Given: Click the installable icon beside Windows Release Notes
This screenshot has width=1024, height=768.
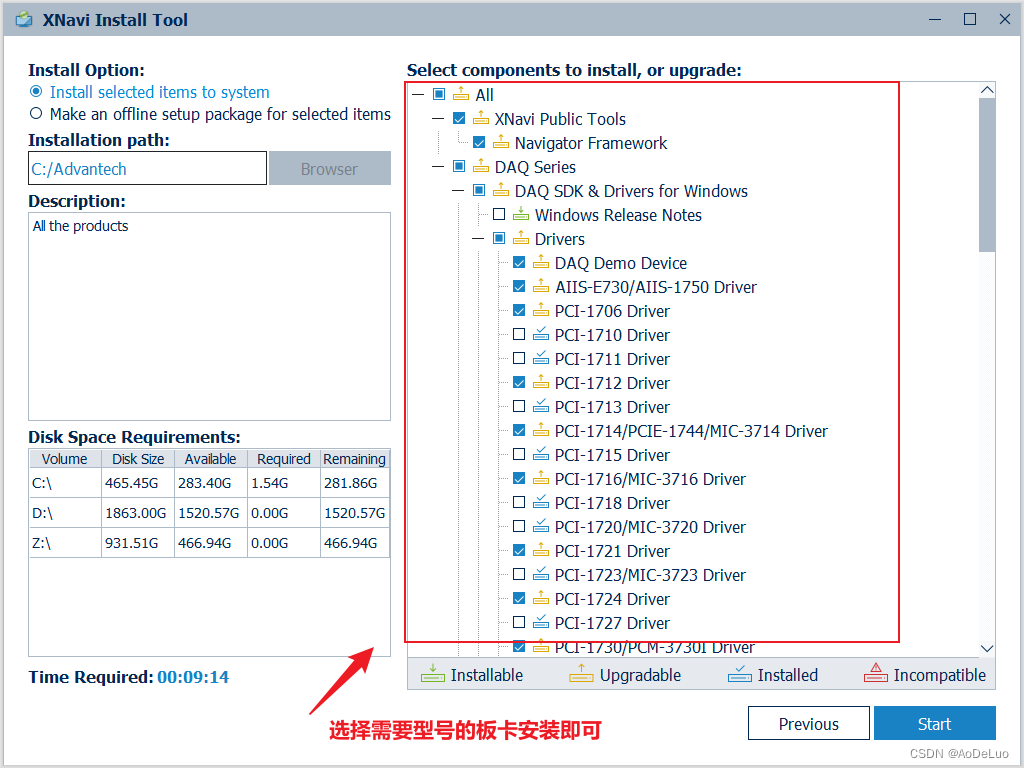Looking at the screenshot, I should [520, 214].
